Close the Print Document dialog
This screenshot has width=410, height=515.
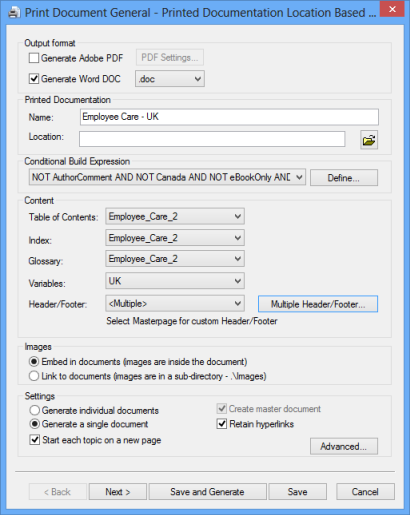[x=392, y=9]
